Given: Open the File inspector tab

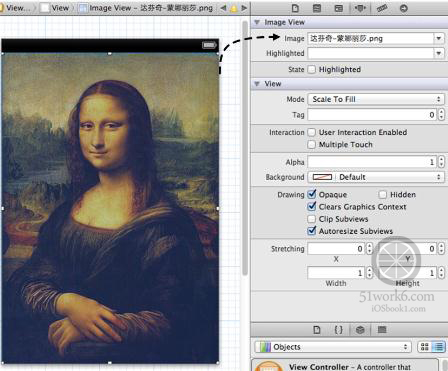Looking at the screenshot, I should click(295, 8).
